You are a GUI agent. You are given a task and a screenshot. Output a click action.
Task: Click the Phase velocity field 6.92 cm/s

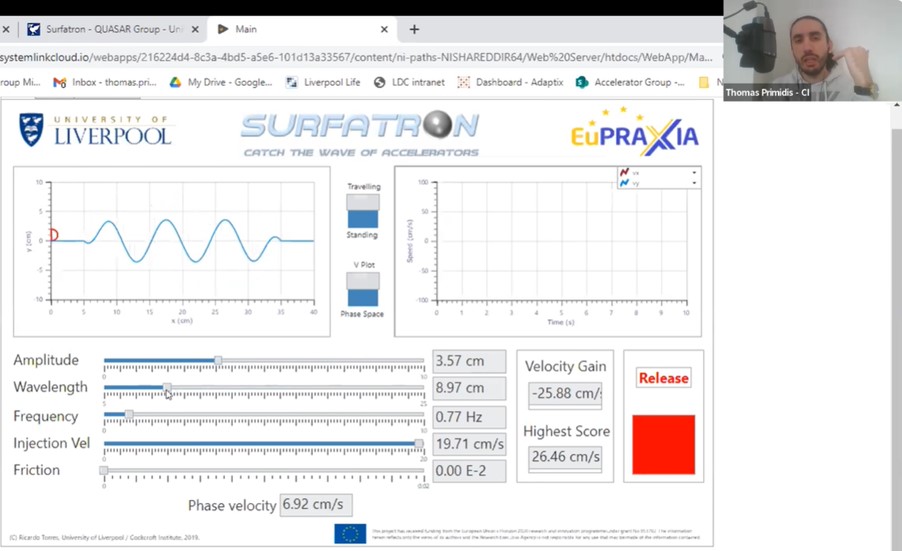316,505
